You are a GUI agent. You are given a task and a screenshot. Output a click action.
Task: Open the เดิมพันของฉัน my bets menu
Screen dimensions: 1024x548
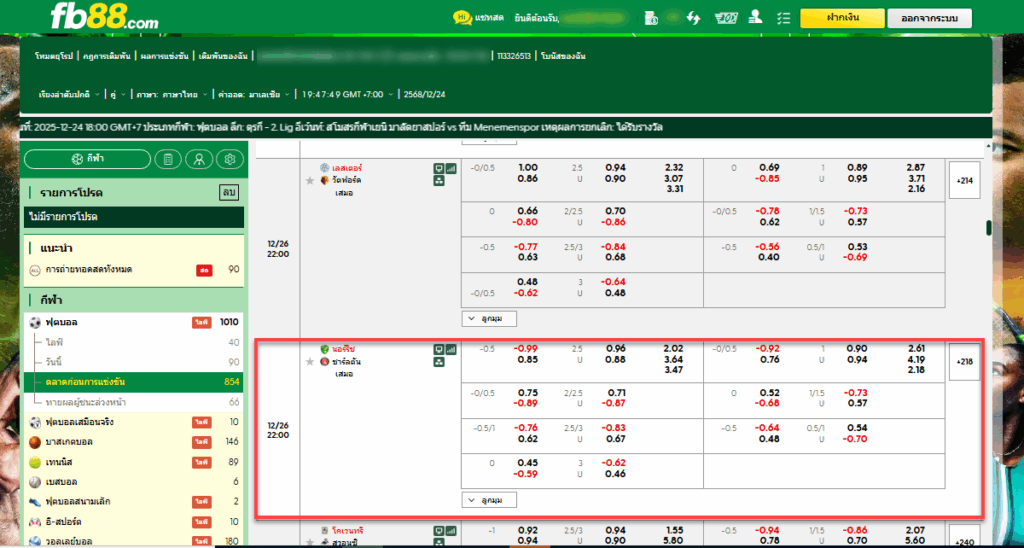point(224,56)
